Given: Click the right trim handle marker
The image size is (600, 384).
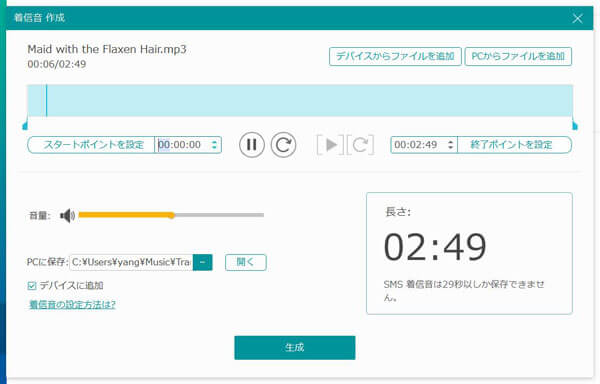Looking at the screenshot, I should 574,125.
